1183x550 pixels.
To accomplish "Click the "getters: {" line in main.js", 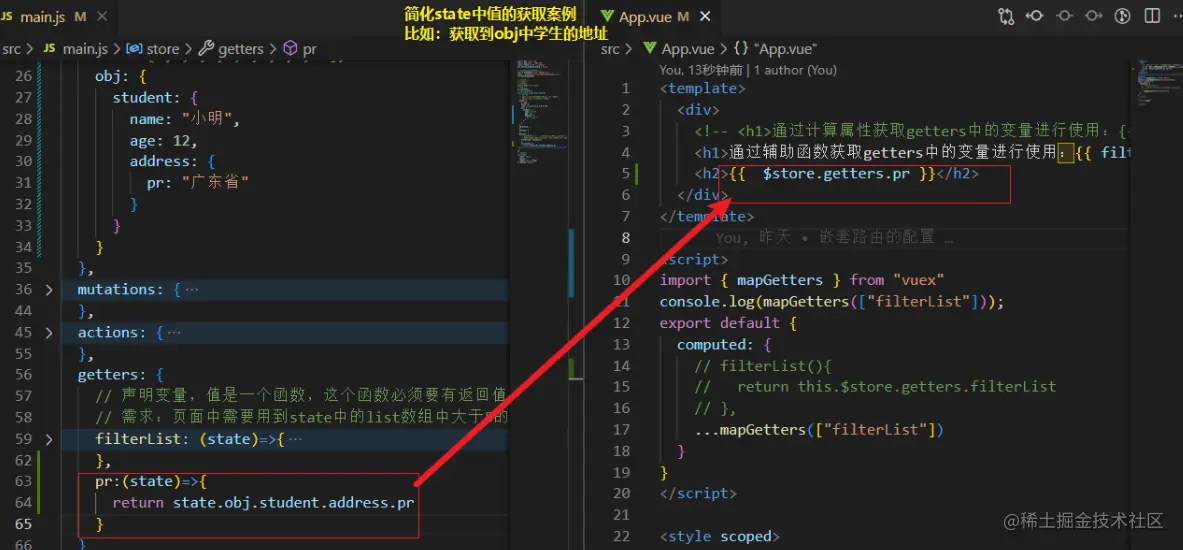I will 121,375.
